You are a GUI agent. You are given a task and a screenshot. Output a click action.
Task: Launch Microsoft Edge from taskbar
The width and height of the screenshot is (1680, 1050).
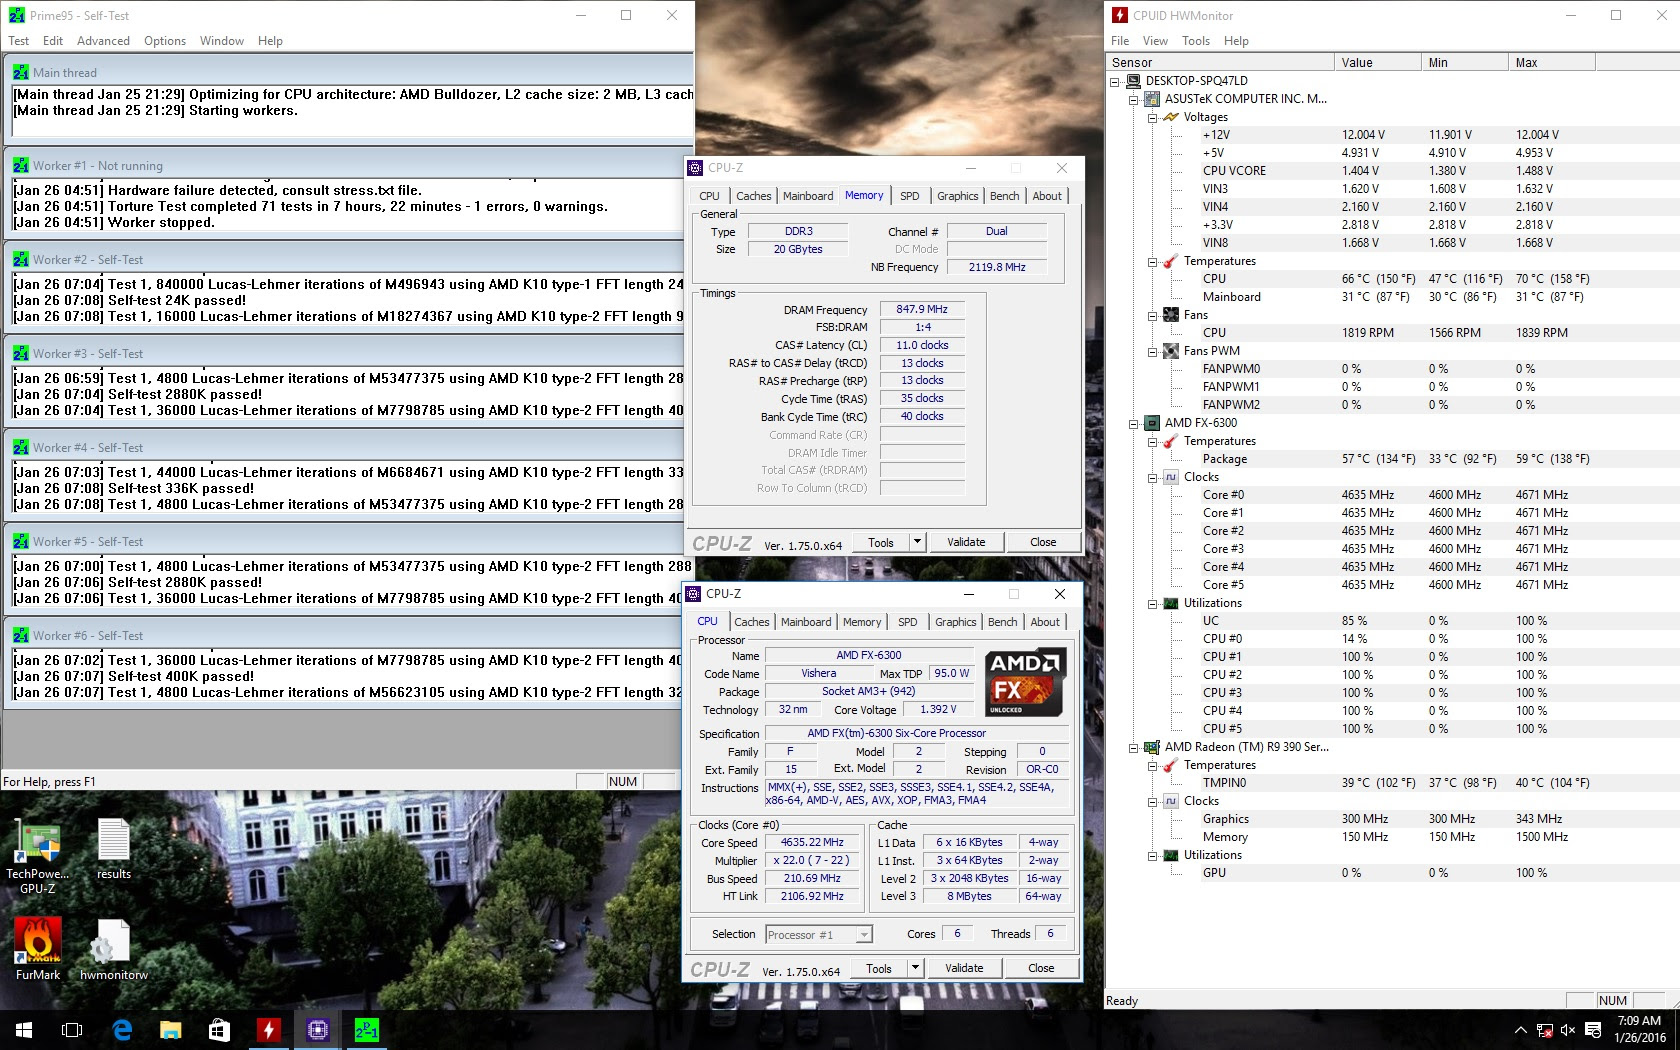coord(122,1030)
